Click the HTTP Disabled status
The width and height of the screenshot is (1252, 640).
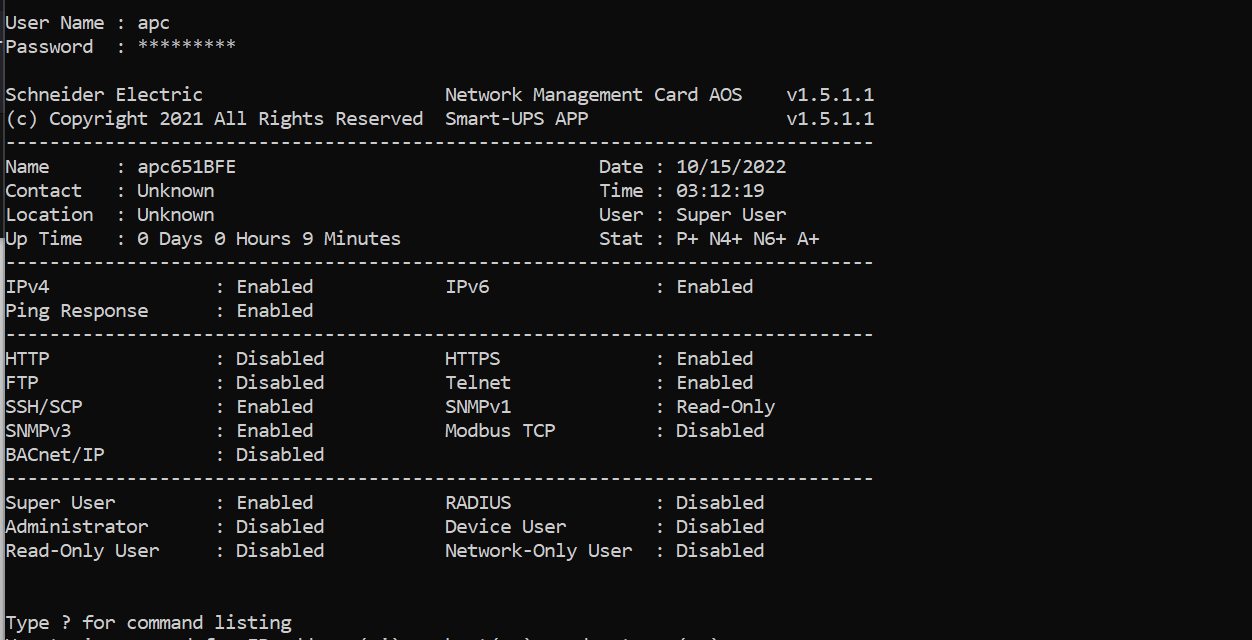tap(280, 359)
